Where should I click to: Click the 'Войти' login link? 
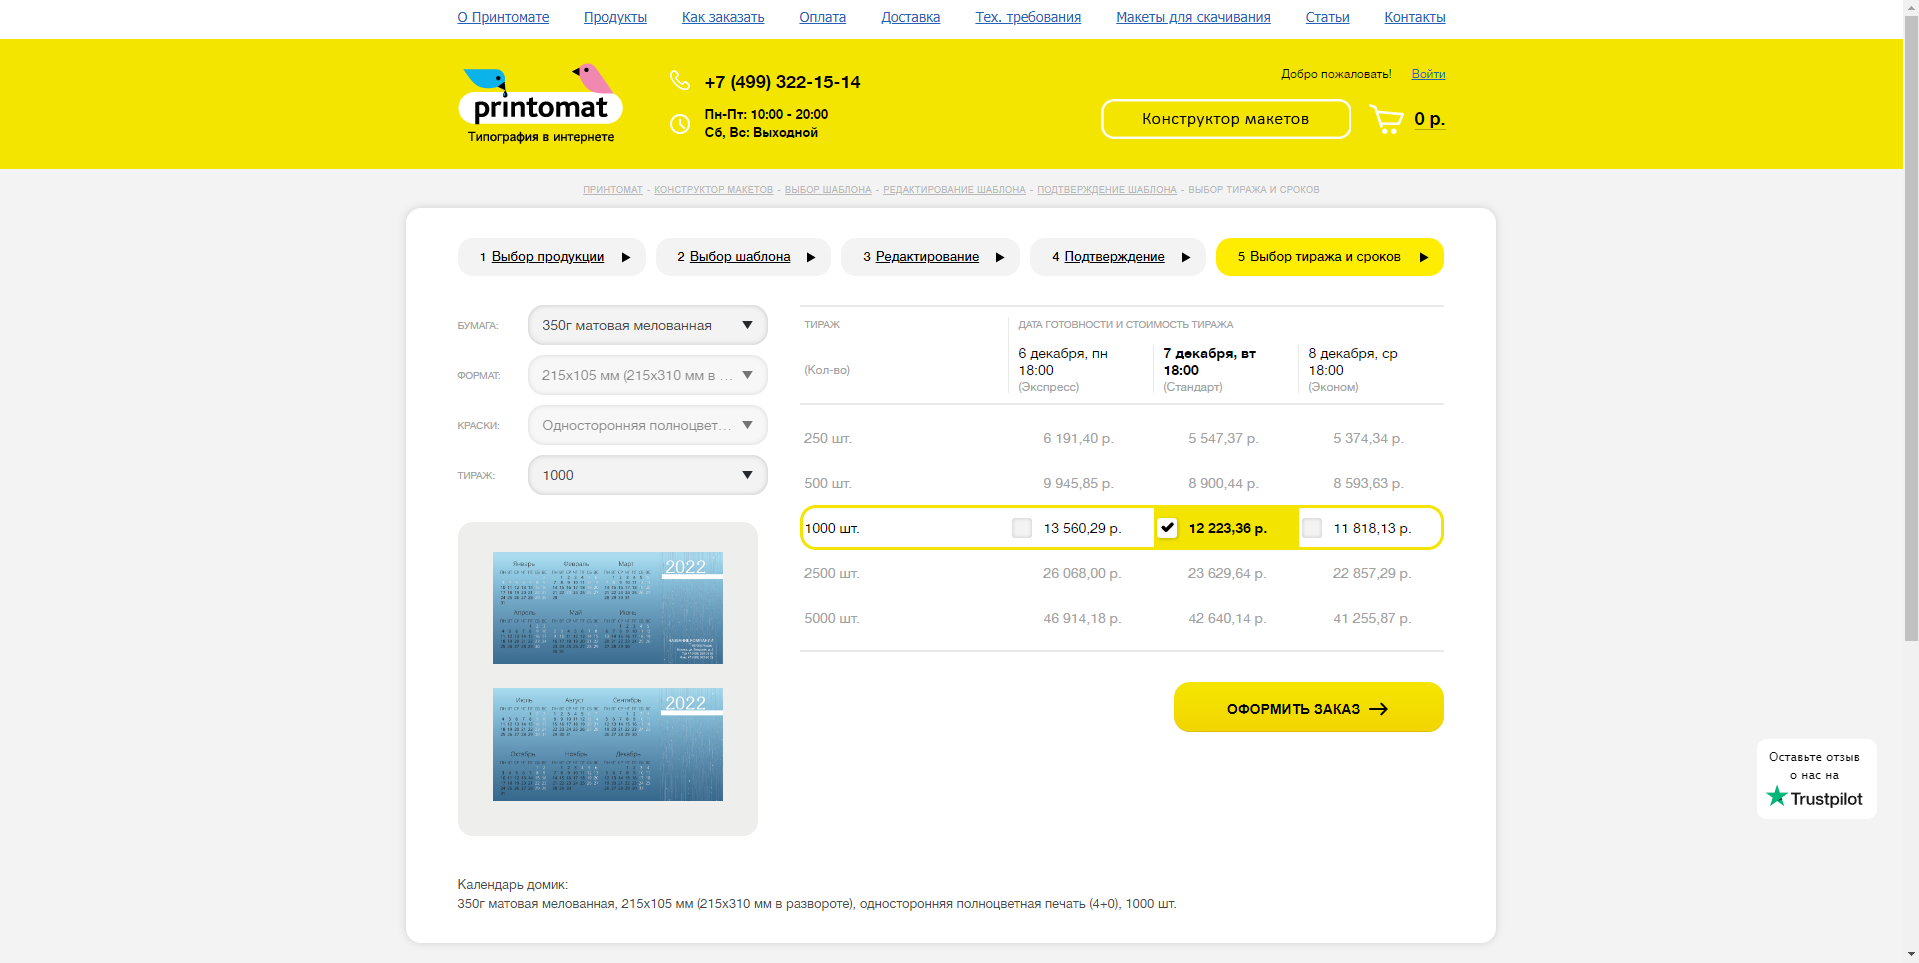1428,74
